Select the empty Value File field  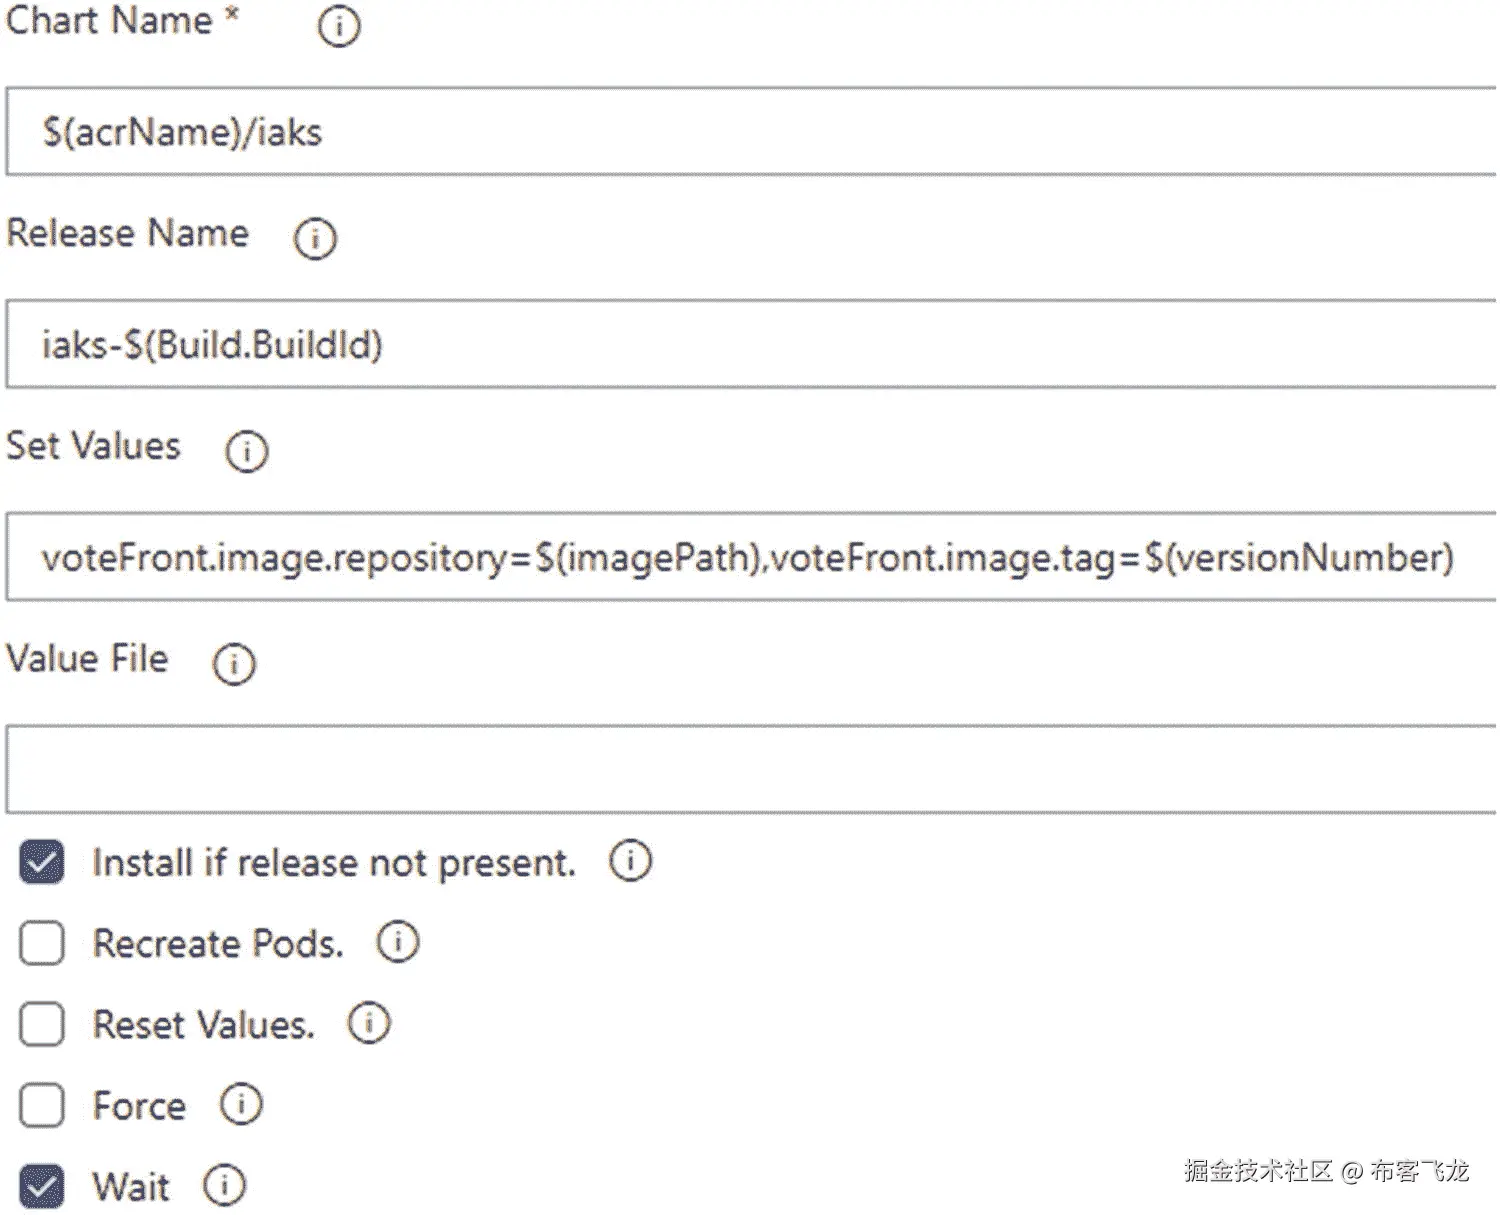tap(750, 769)
